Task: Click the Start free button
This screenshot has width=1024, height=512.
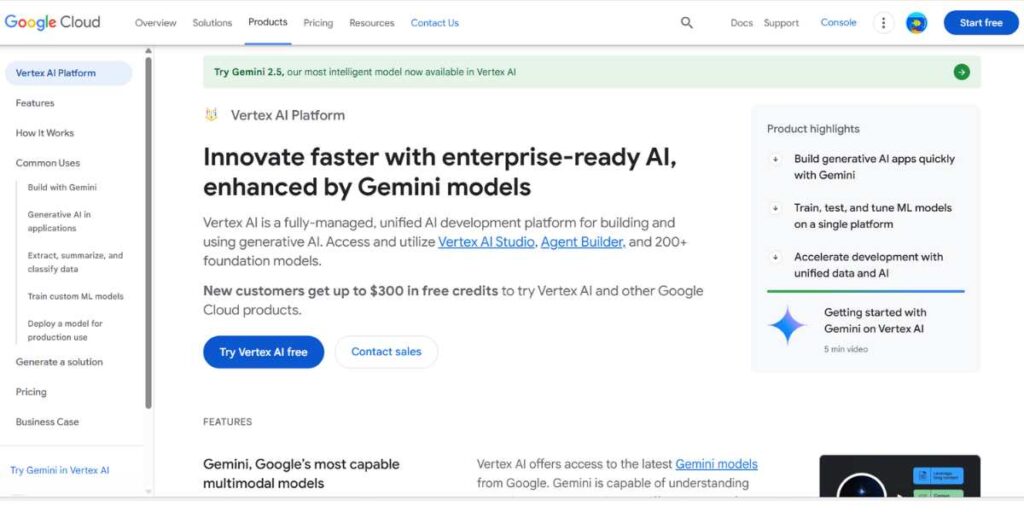Action: click(981, 23)
